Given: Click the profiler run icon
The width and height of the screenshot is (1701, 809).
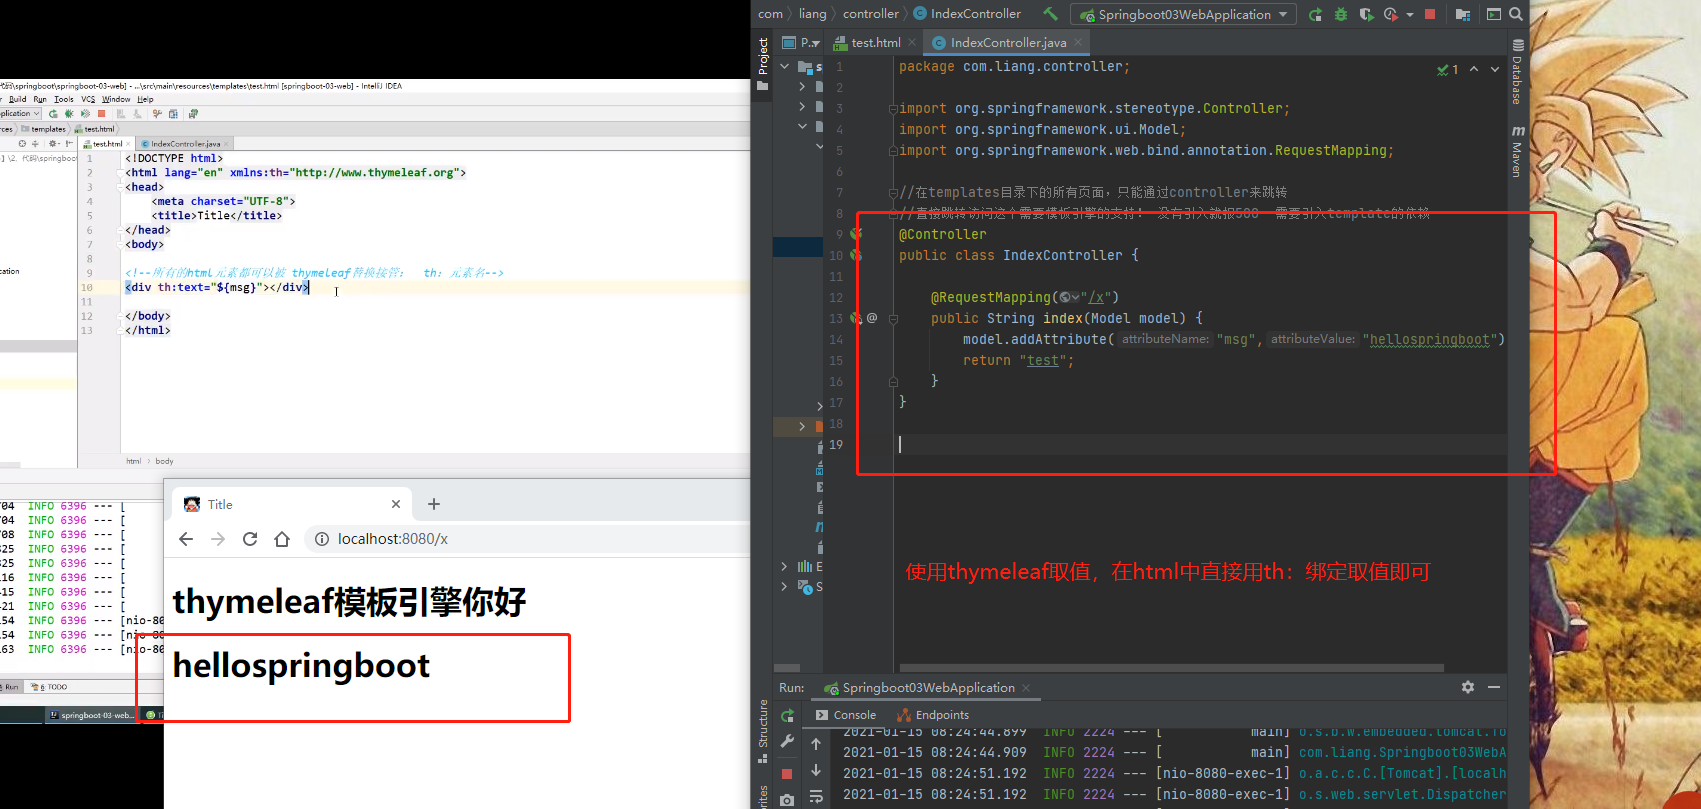Looking at the screenshot, I should click(x=1391, y=14).
